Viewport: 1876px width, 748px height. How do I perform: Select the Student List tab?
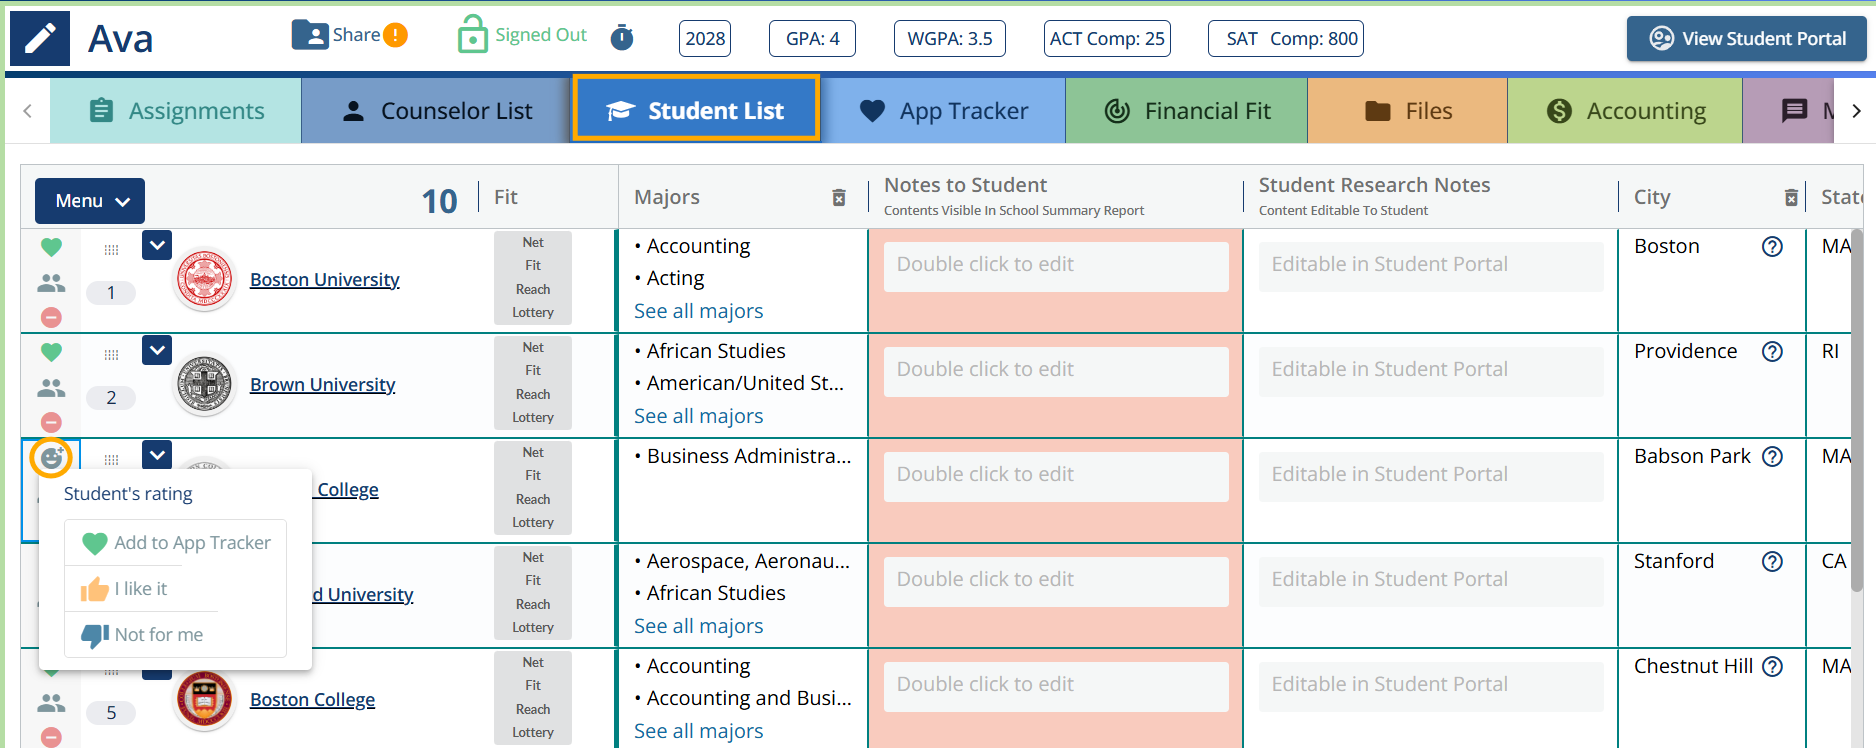pos(696,109)
